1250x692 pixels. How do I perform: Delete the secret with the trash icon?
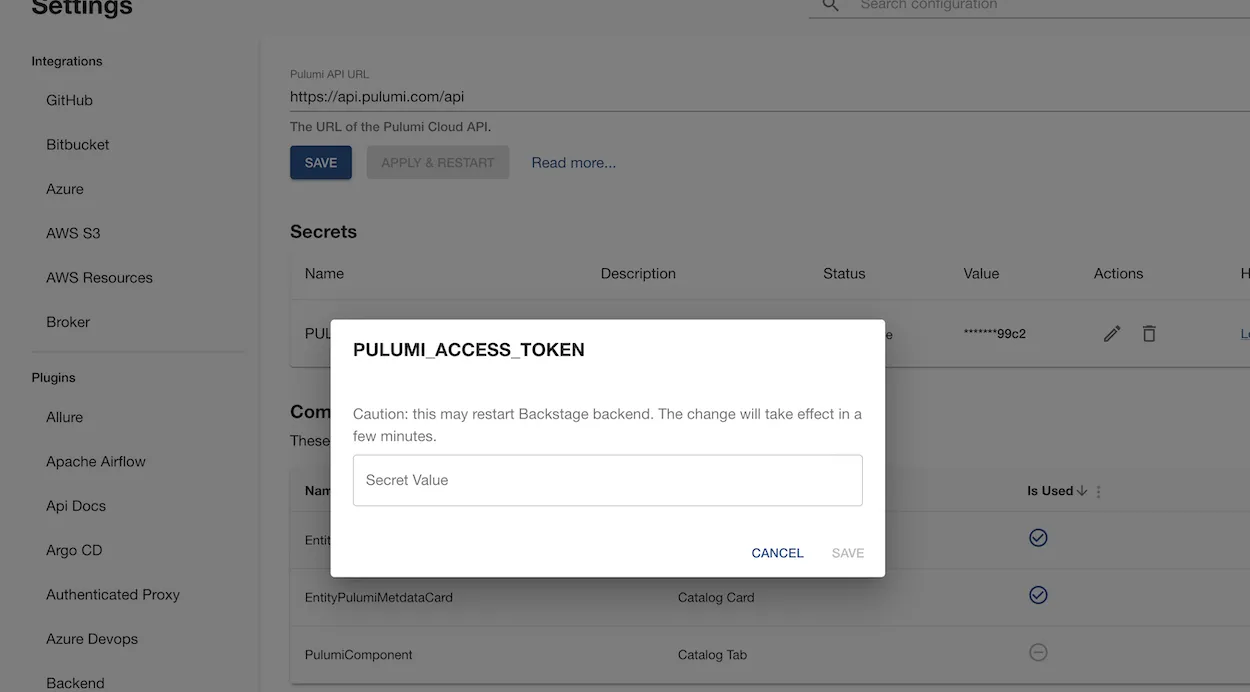(1149, 333)
